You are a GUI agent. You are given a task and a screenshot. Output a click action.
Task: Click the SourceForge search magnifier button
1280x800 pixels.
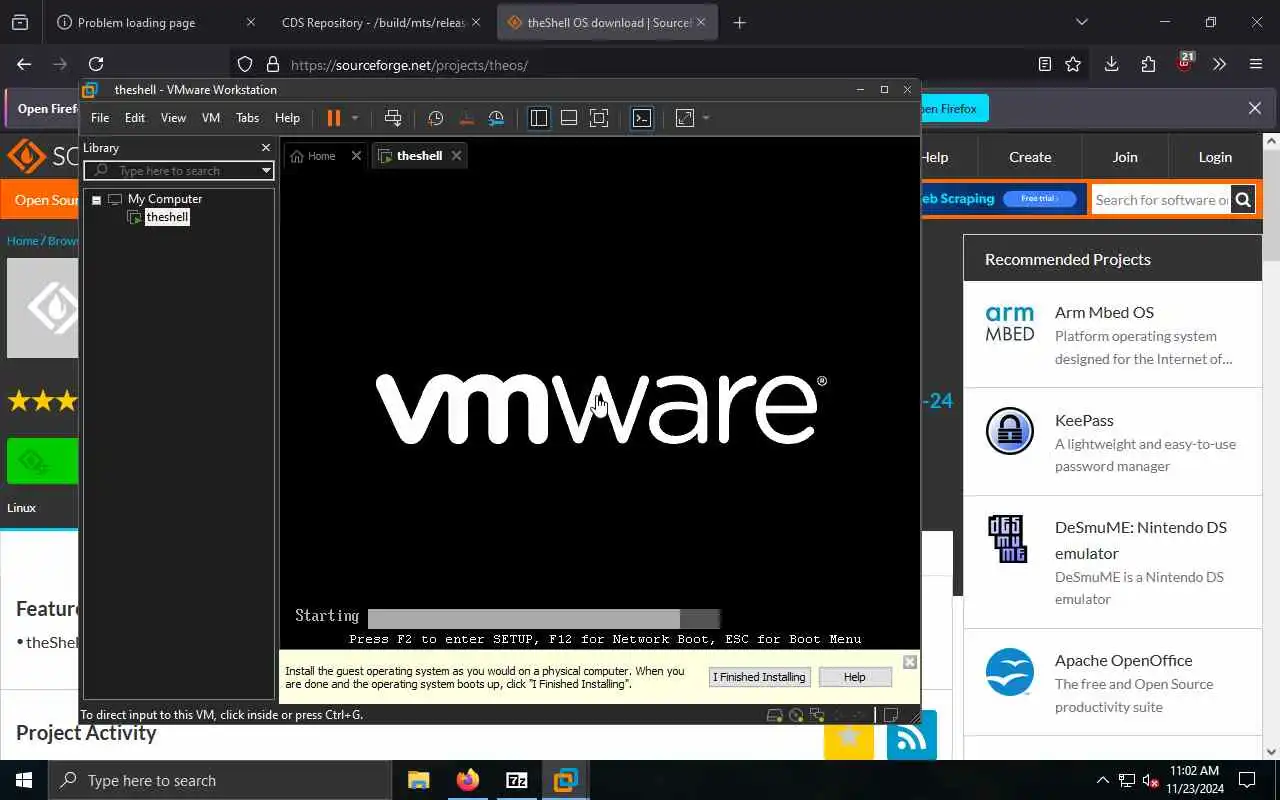pyautogui.click(x=1242, y=200)
